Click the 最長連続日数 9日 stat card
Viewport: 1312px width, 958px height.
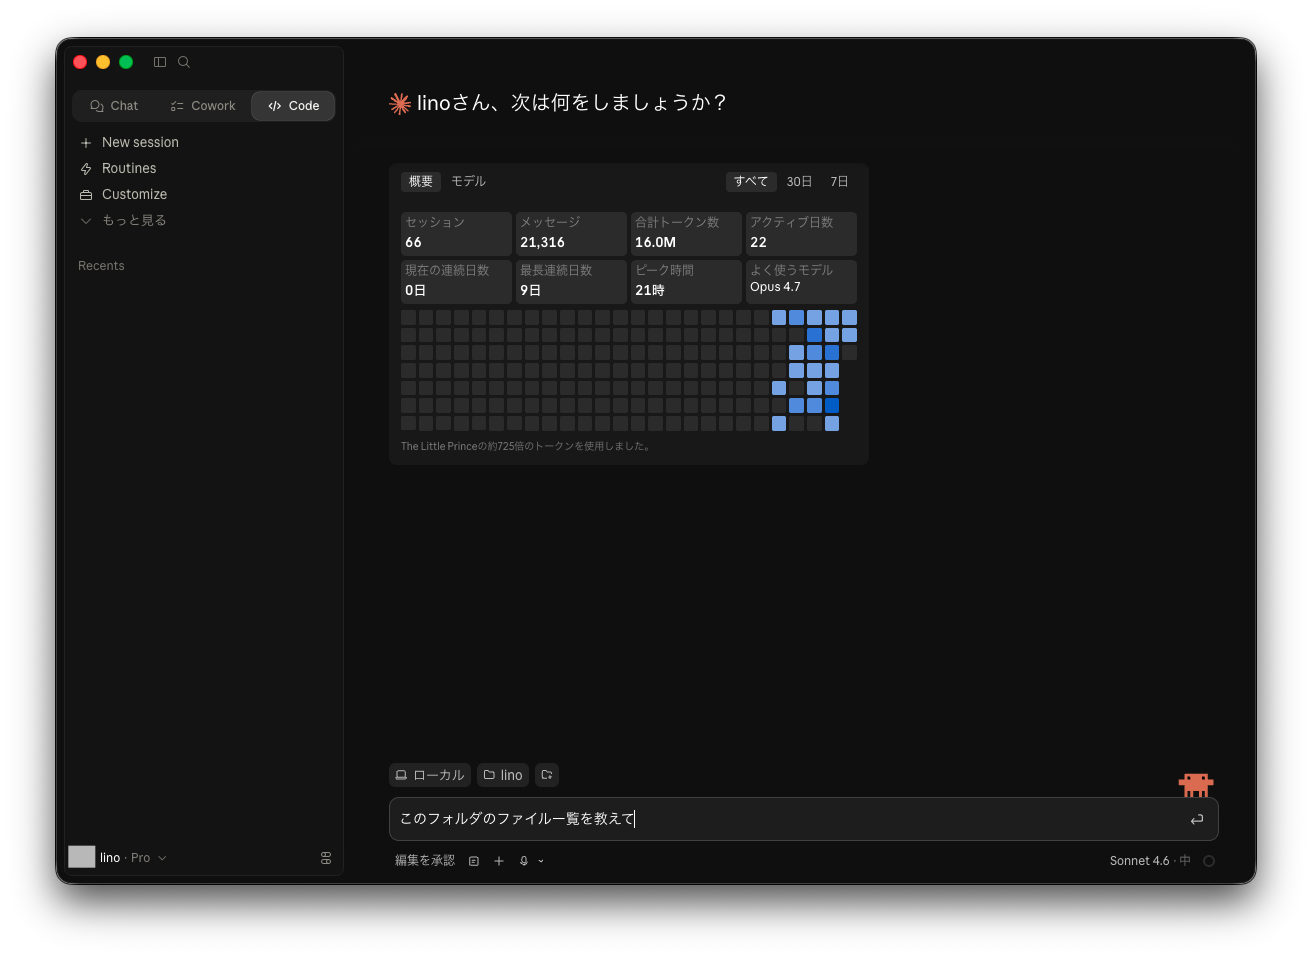[x=571, y=281]
